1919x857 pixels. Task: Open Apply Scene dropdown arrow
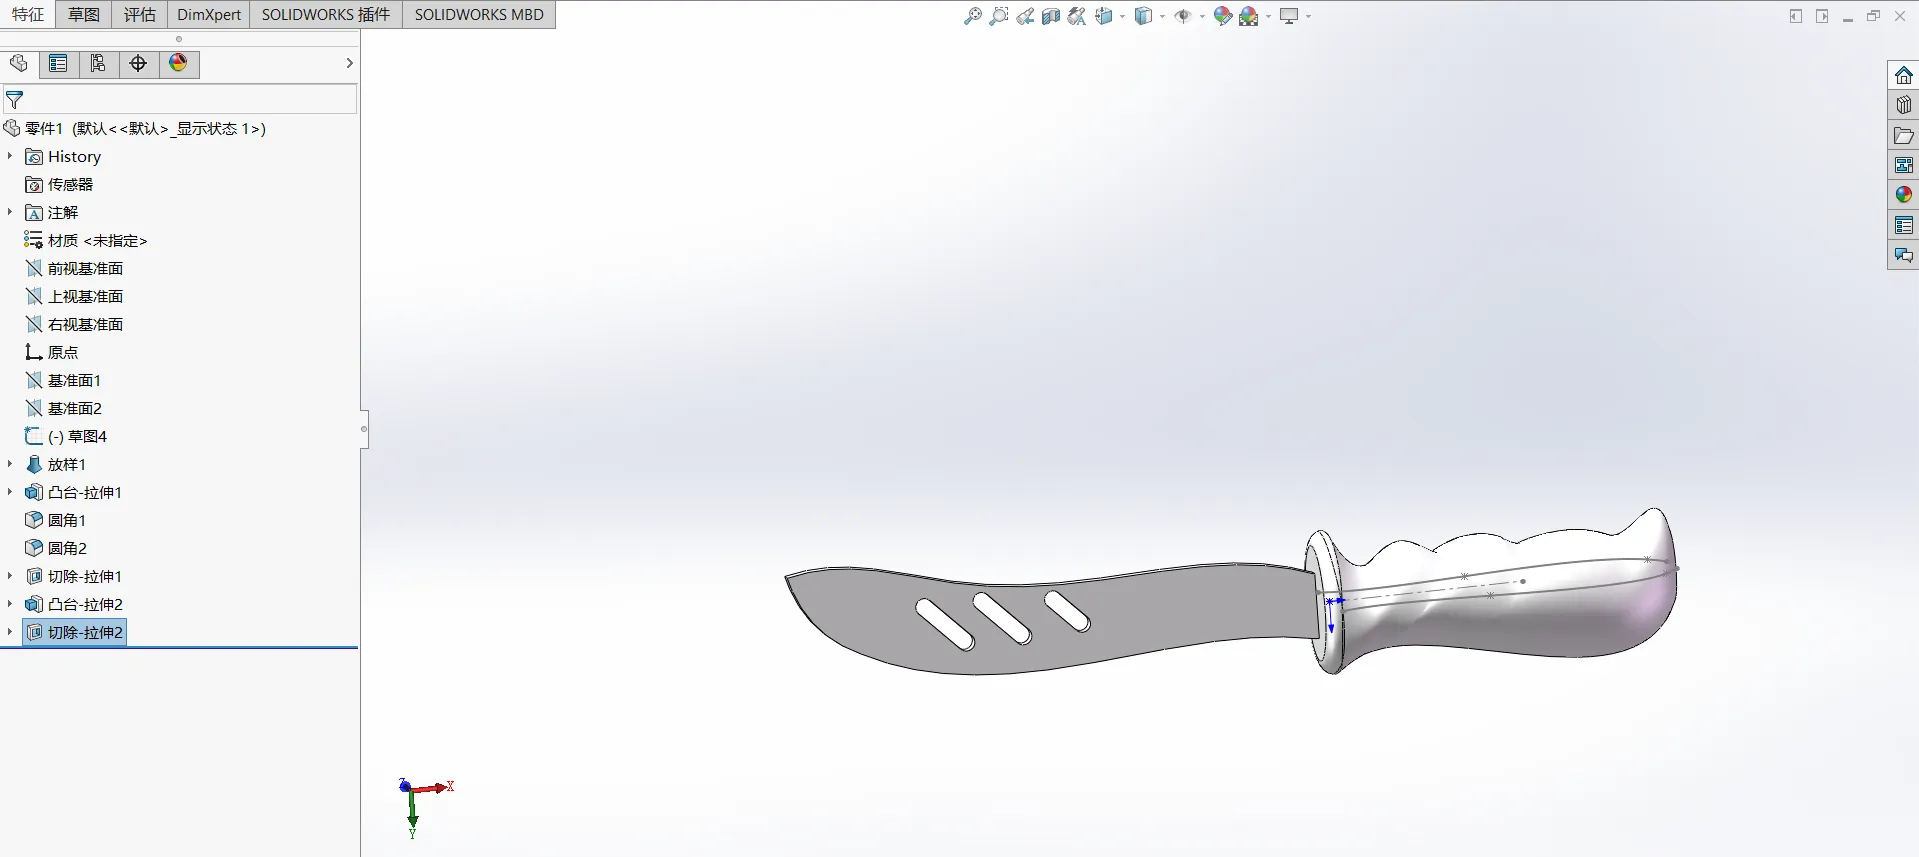1268,16
